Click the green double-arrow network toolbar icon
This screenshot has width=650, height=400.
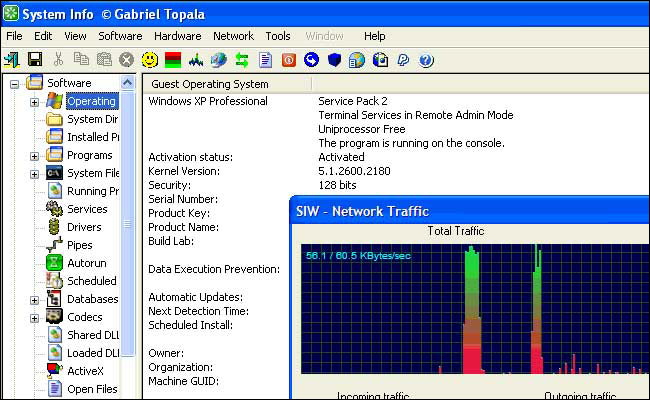pos(241,60)
